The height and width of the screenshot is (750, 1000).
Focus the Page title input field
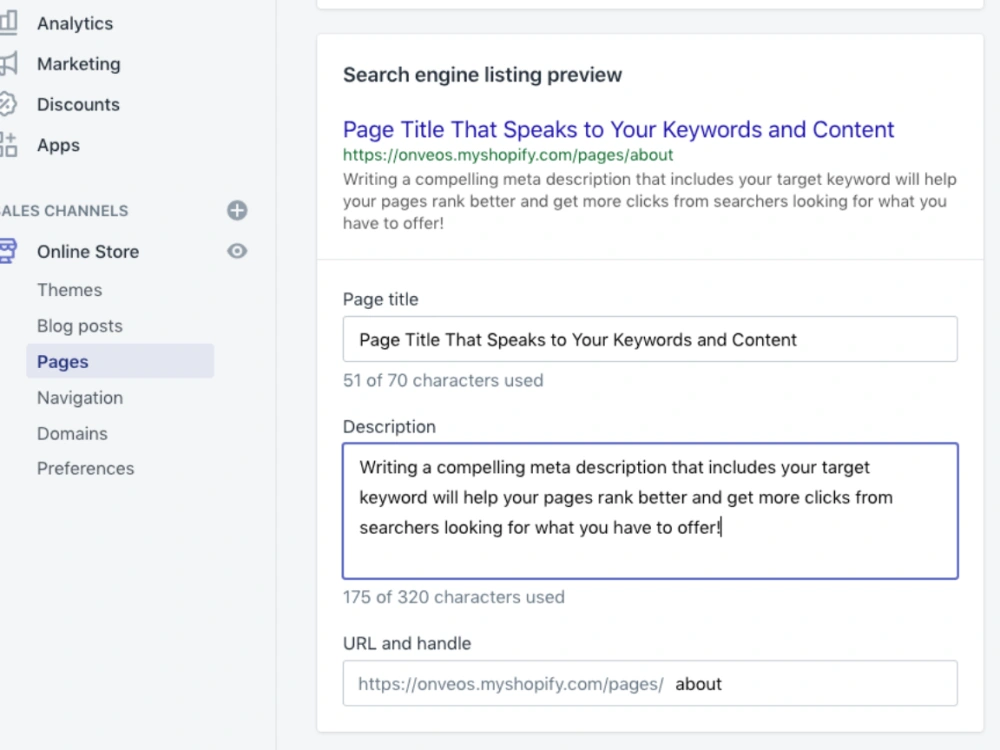coord(650,339)
